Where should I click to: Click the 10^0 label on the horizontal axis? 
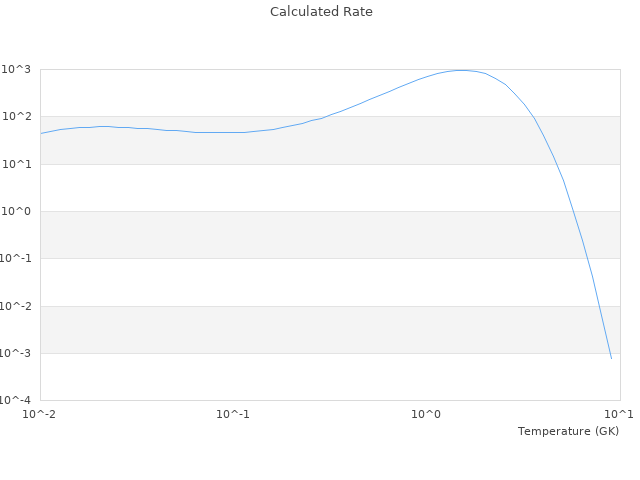pyautogui.click(x=426, y=414)
